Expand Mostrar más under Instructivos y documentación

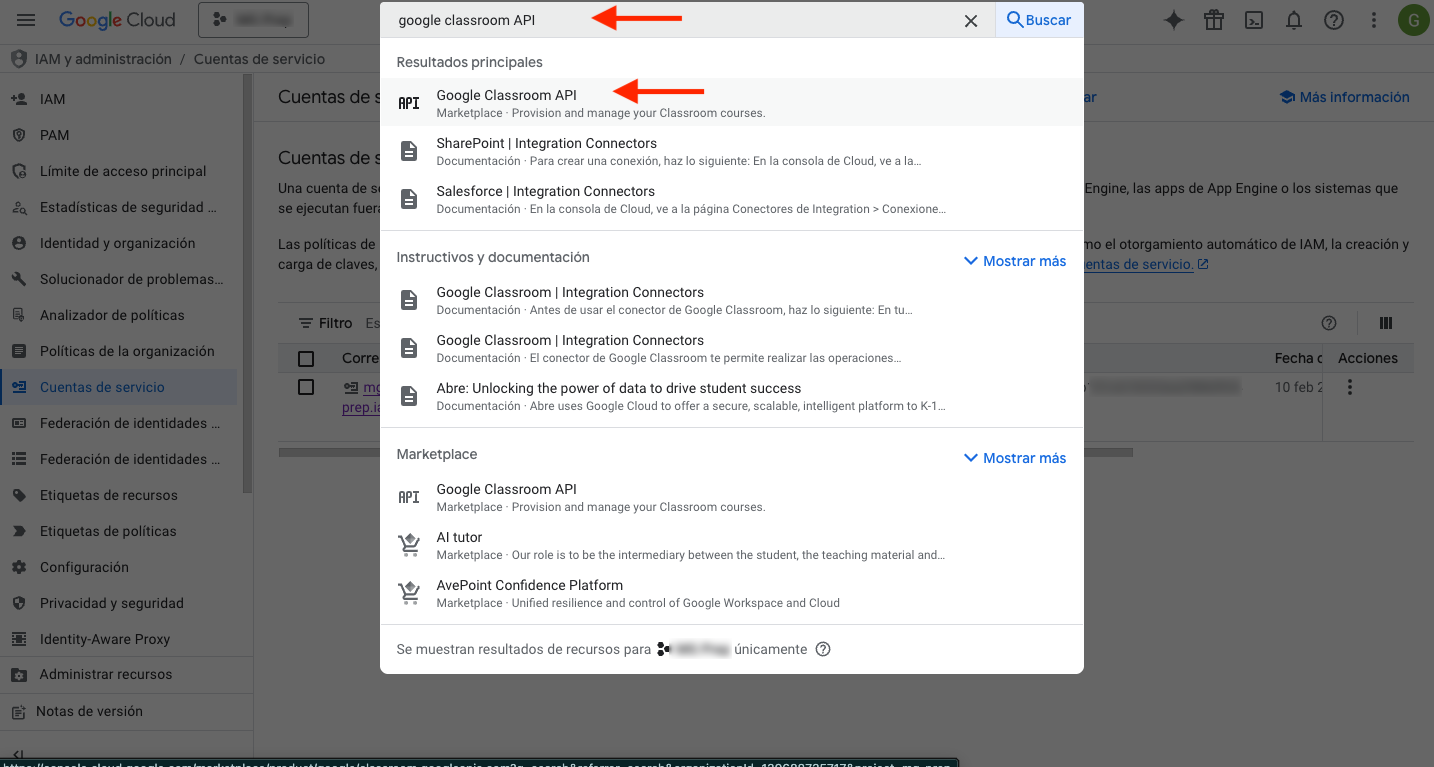pos(1014,261)
